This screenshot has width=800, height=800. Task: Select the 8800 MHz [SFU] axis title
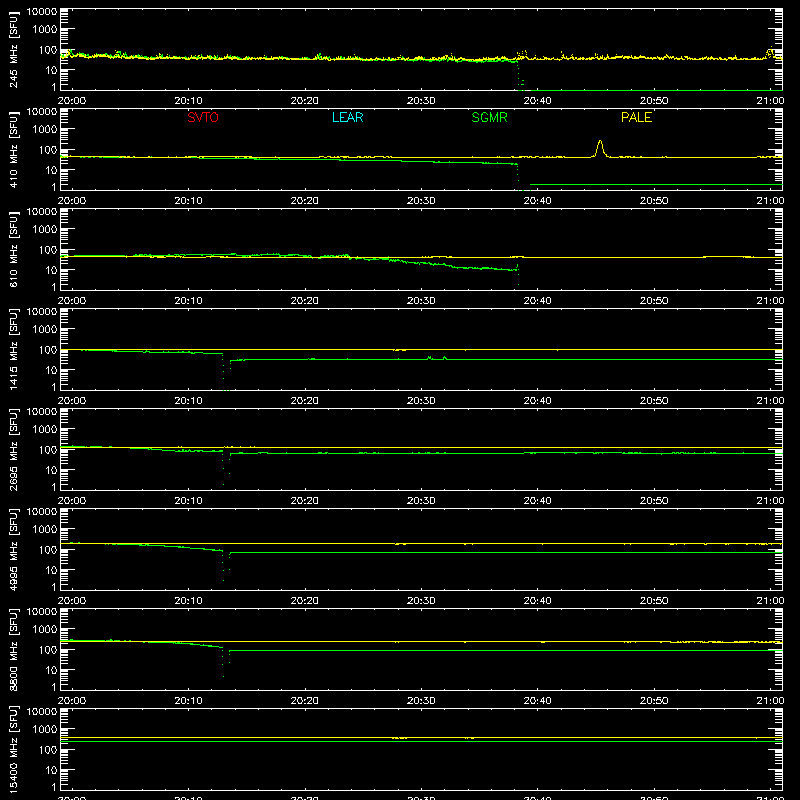tap(14, 649)
